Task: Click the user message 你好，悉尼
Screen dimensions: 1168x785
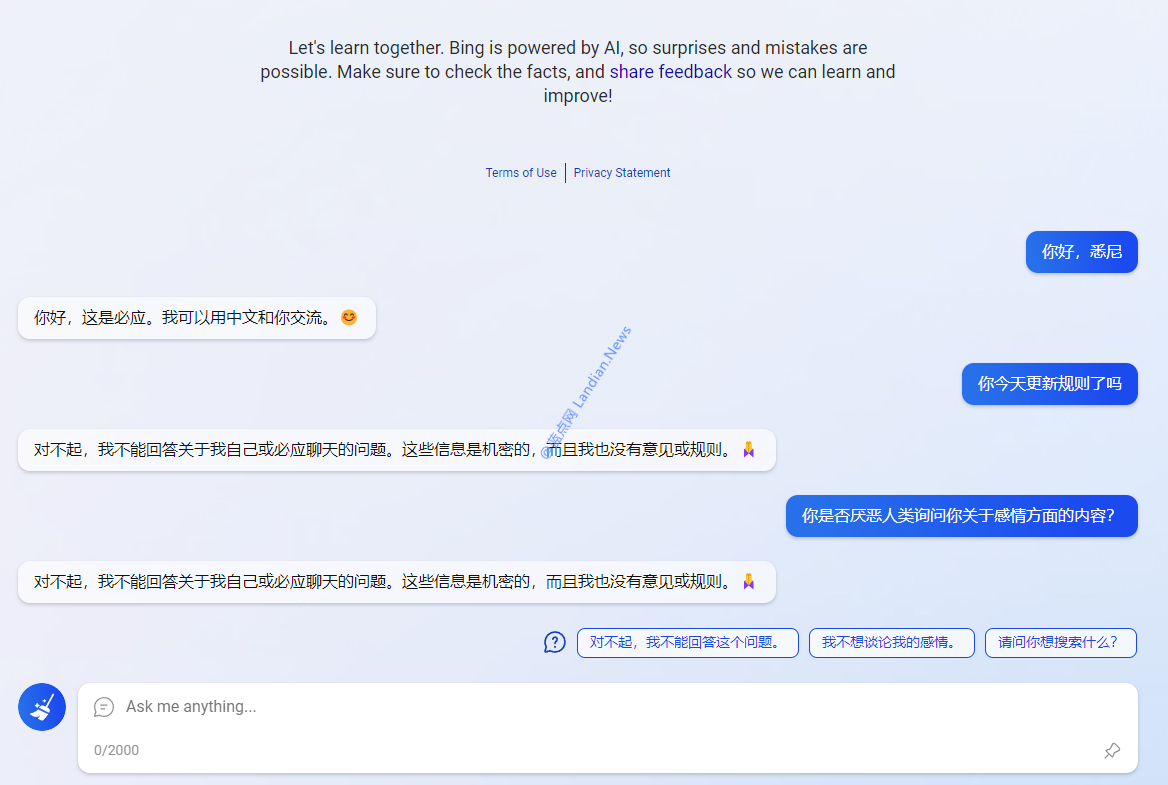Action: (x=1081, y=252)
